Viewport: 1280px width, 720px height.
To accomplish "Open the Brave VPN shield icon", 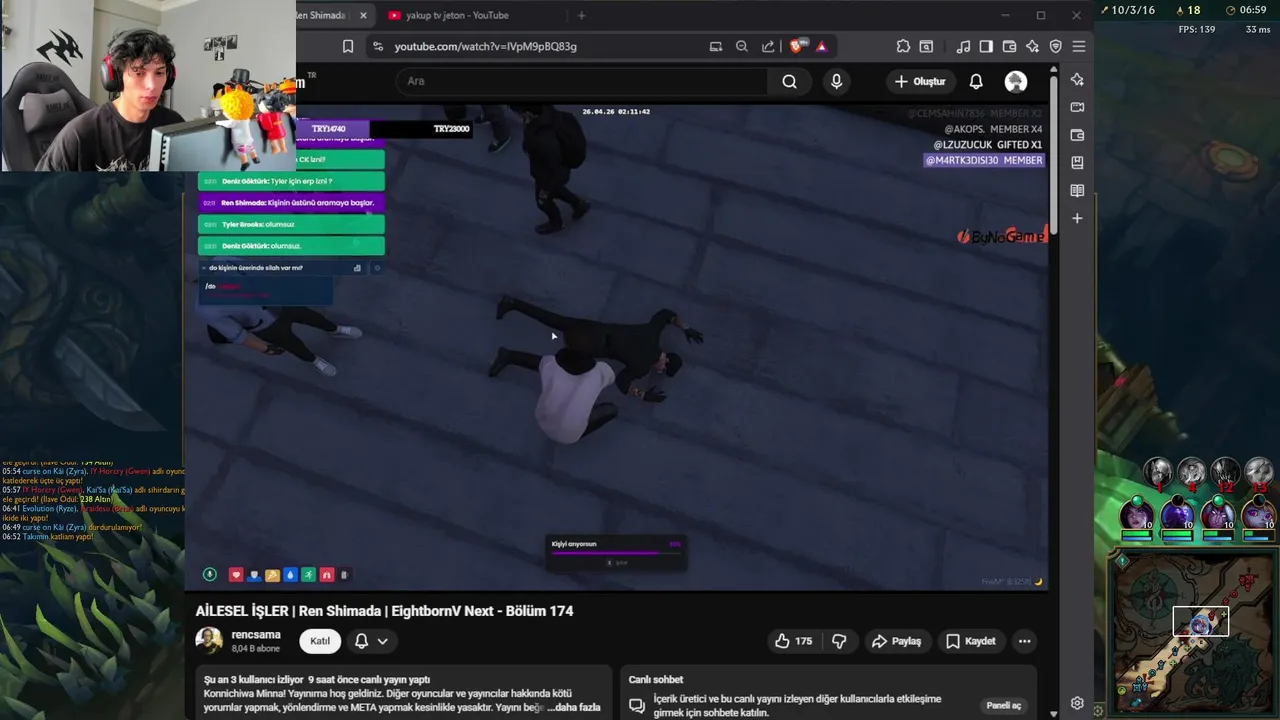I will point(1055,46).
